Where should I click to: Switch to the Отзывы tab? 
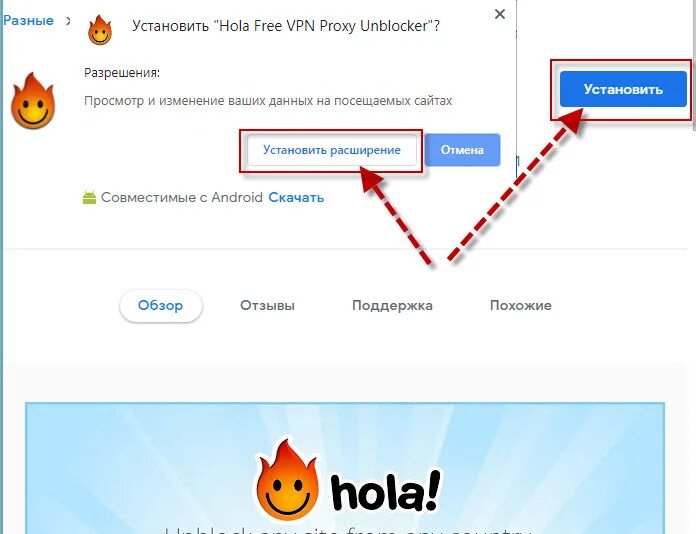coord(267,305)
